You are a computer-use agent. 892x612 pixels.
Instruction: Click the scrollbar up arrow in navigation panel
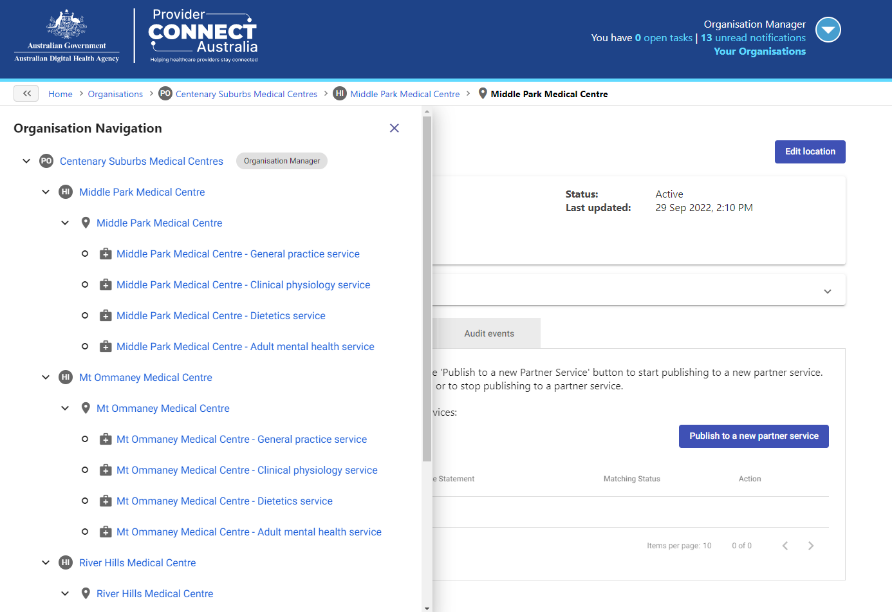(x=427, y=112)
